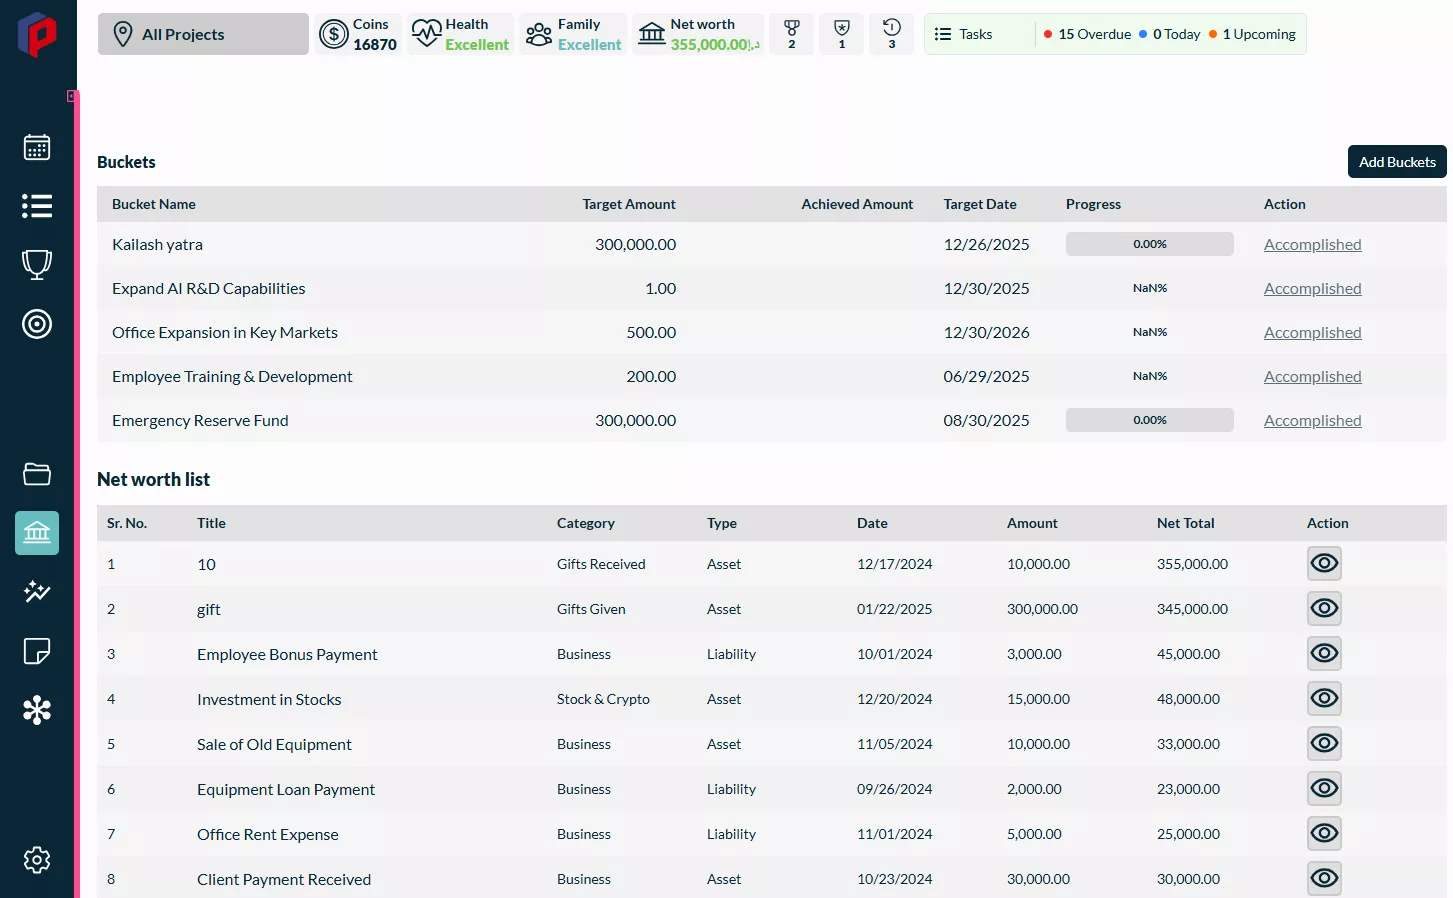This screenshot has width=1453, height=898.
Task: View details of Office Rent Expense
Action: [x=1324, y=833]
